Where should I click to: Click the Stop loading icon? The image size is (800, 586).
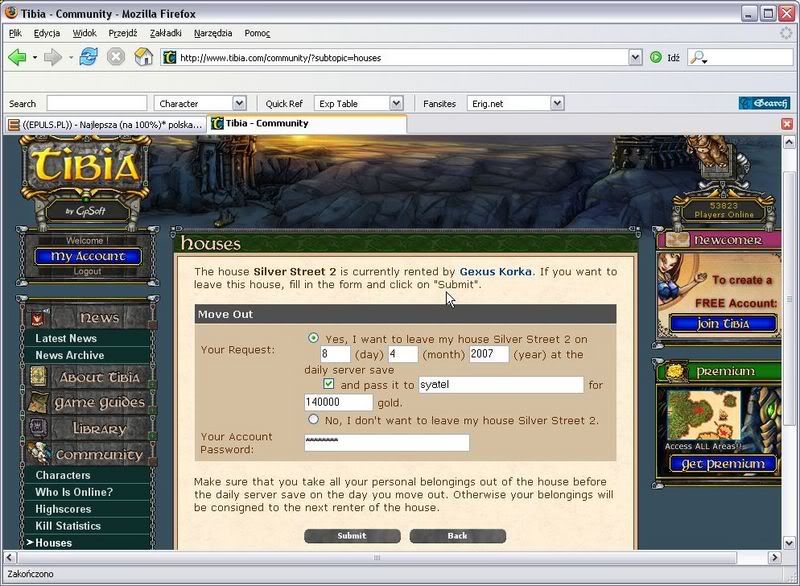(116, 57)
